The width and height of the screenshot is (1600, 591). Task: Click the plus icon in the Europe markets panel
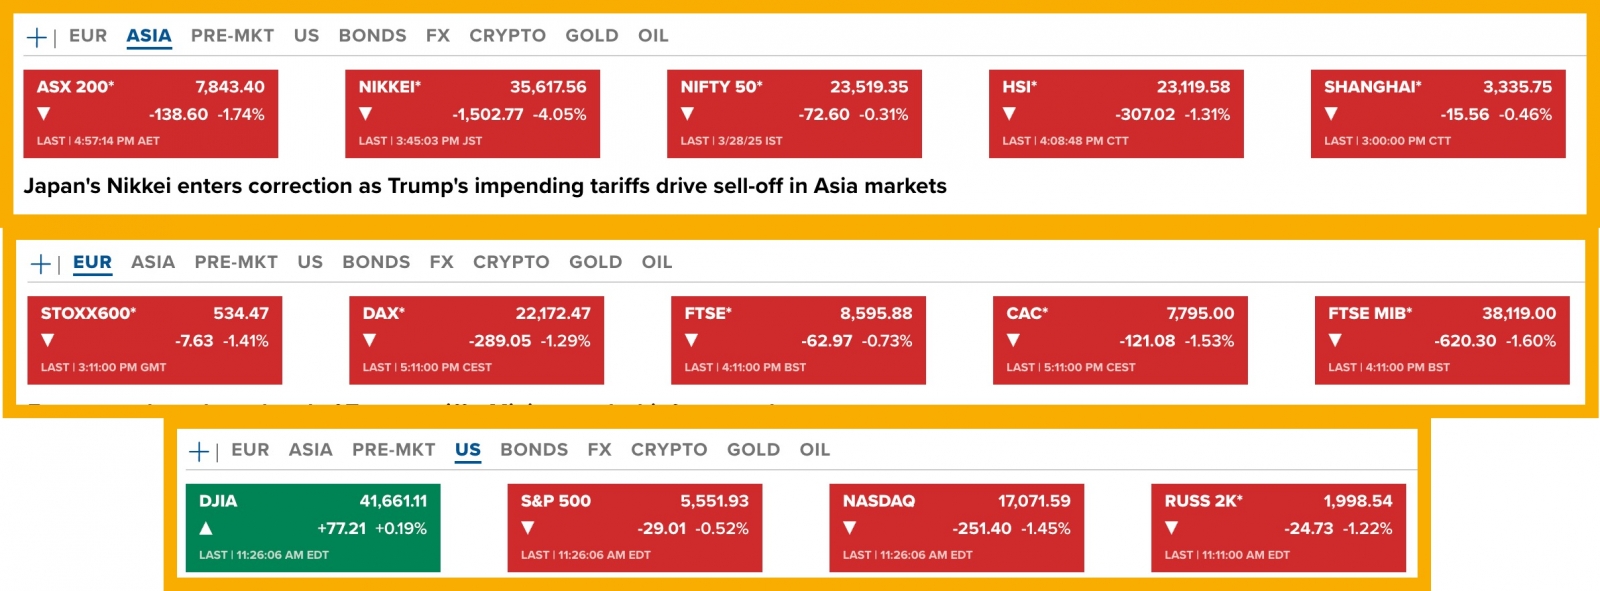40,264
